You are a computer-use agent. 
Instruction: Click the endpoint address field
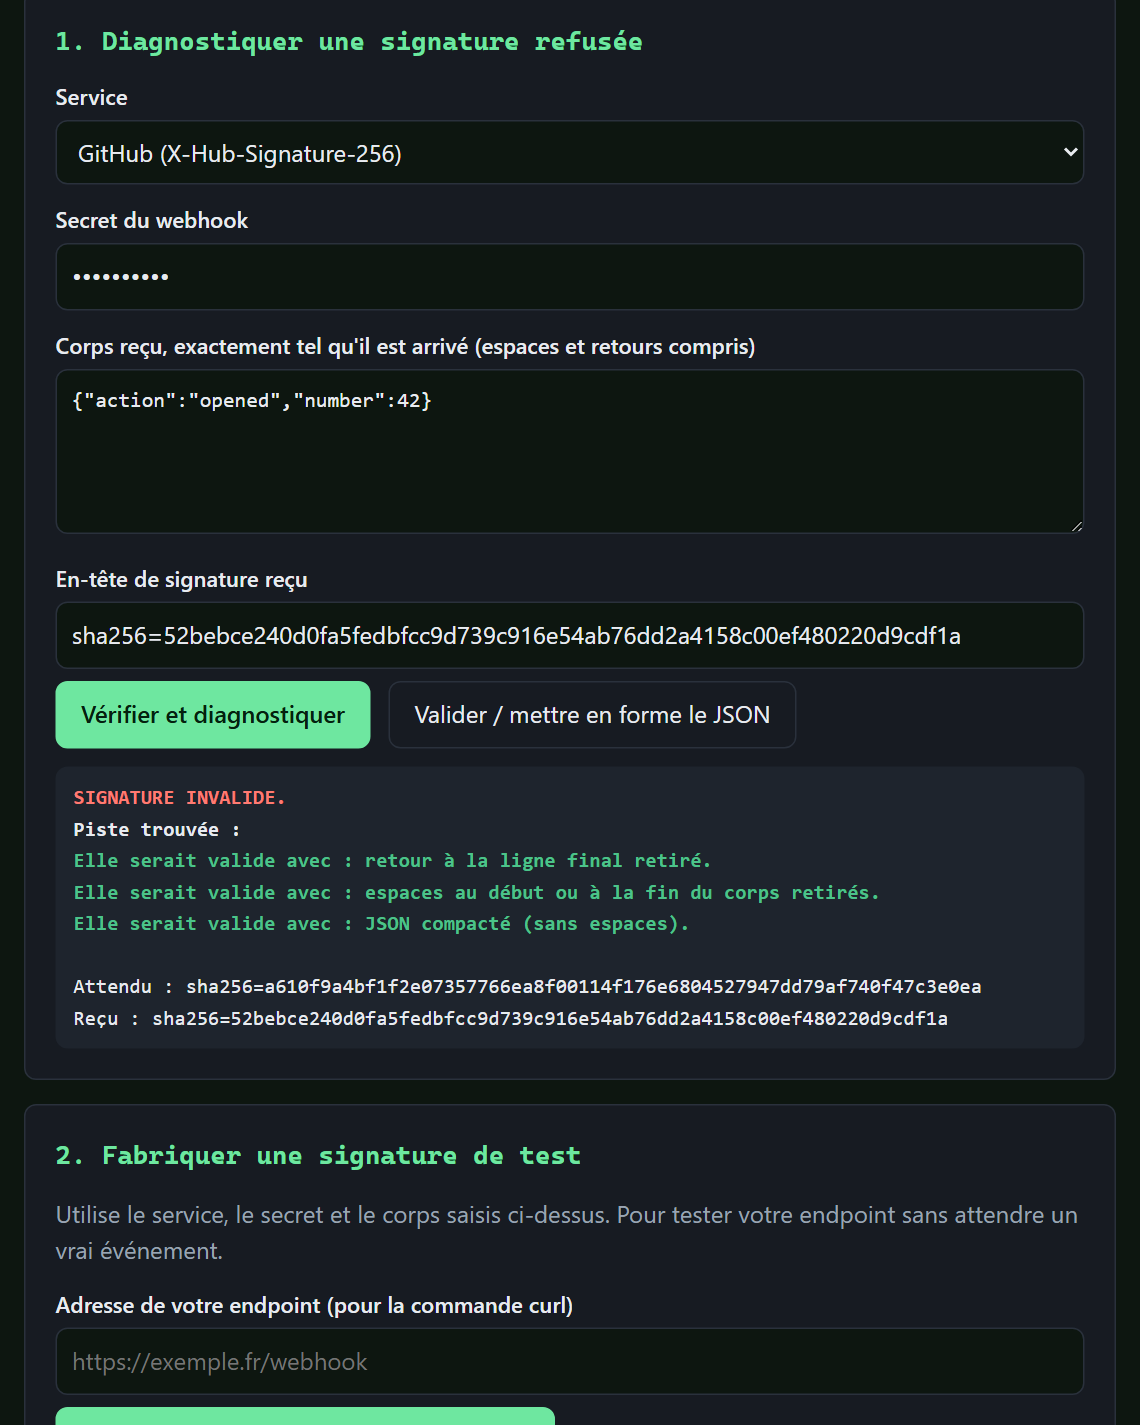(x=569, y=1361)
